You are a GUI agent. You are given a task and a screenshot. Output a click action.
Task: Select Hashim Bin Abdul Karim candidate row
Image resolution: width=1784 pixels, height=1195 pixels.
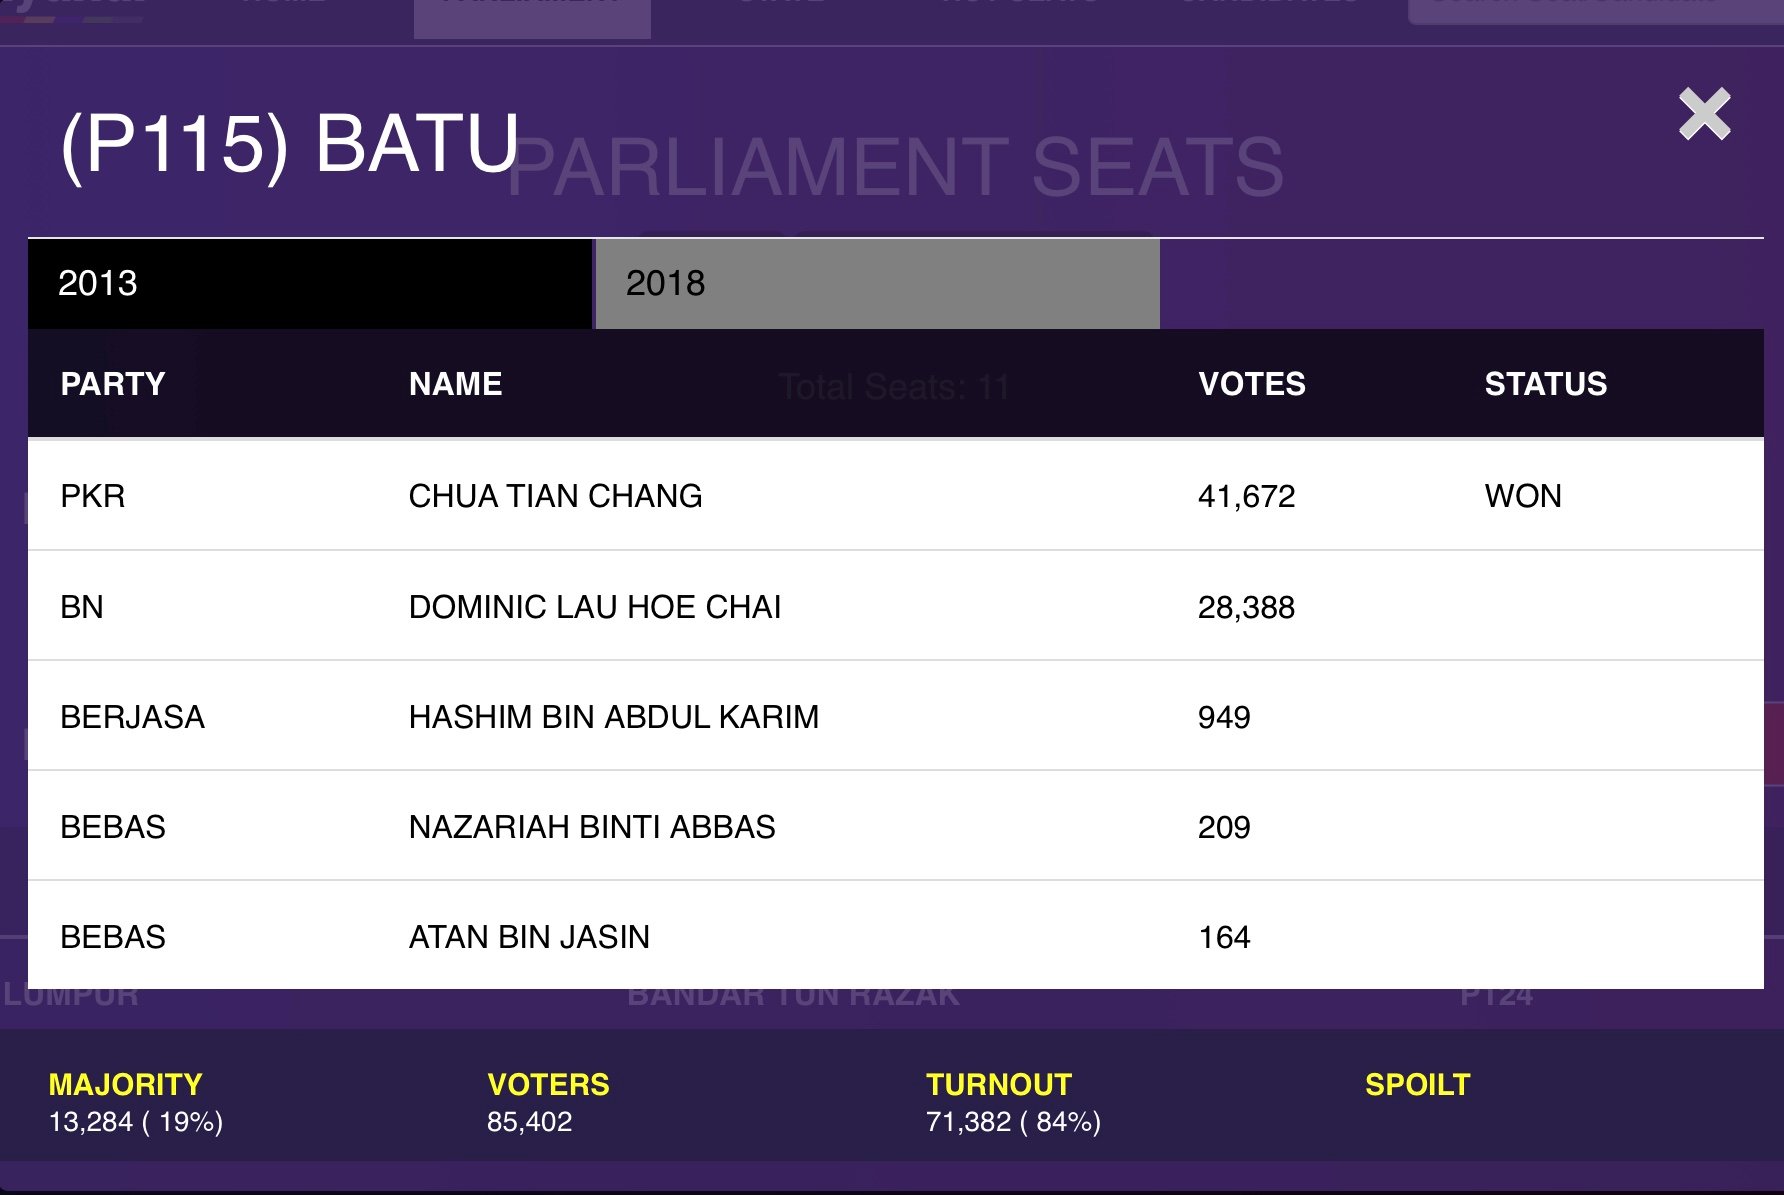[896, 716]
